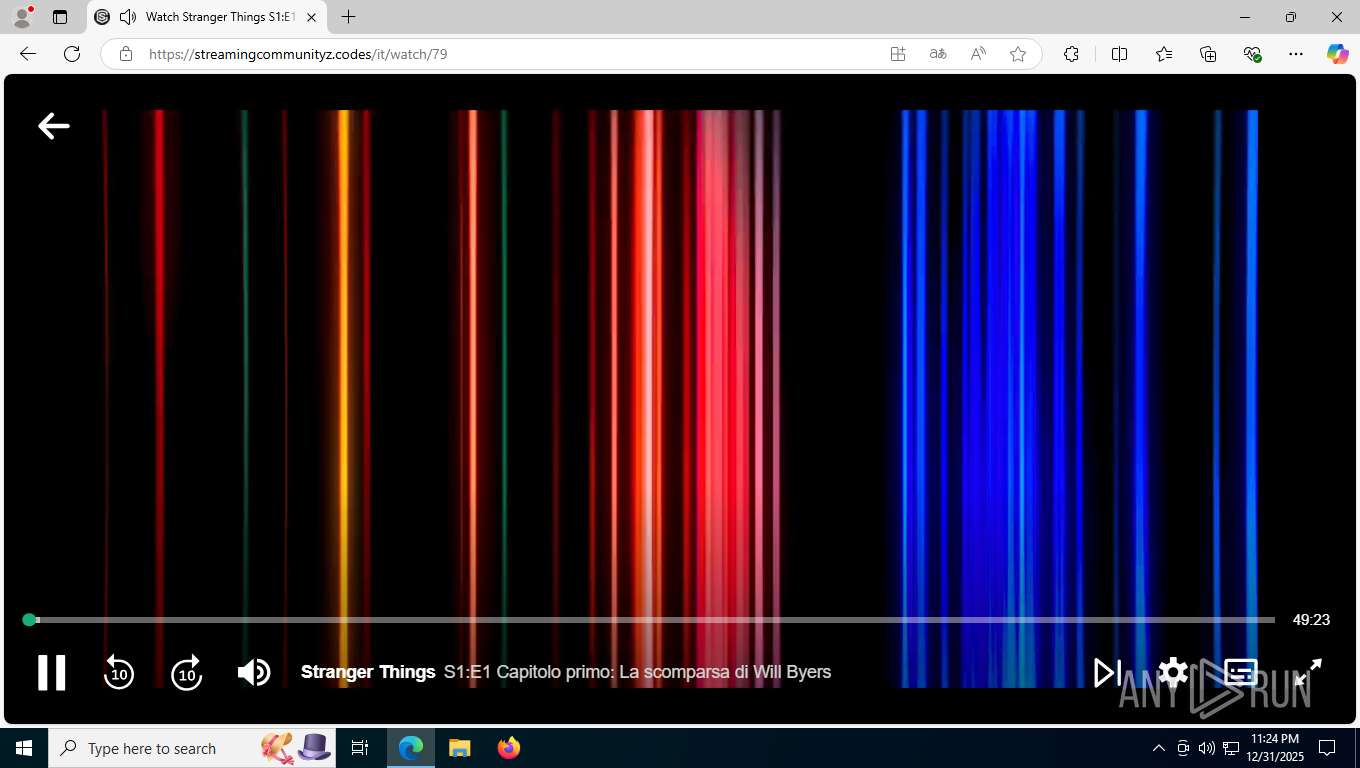Open the subtitles menu
This screenshot has width=1360, height=768.
coord(1240,672)
